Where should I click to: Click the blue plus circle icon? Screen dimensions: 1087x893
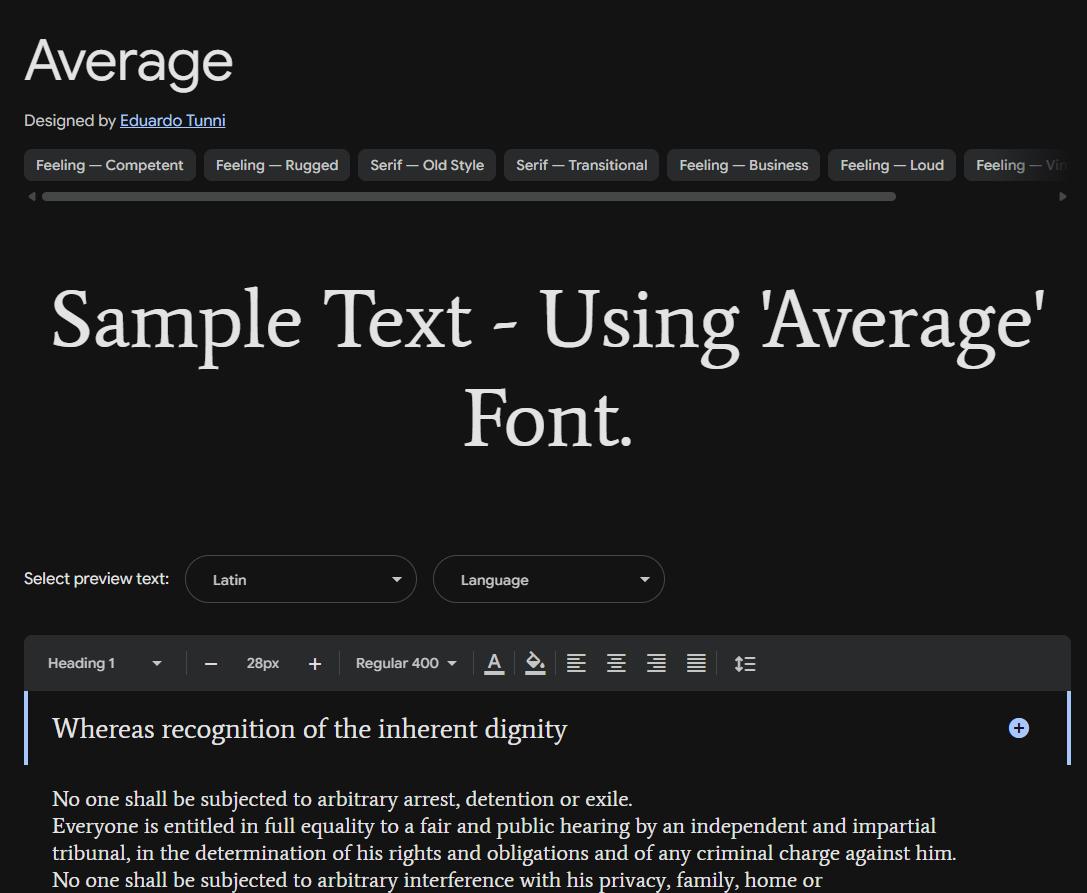(1018, 728)
